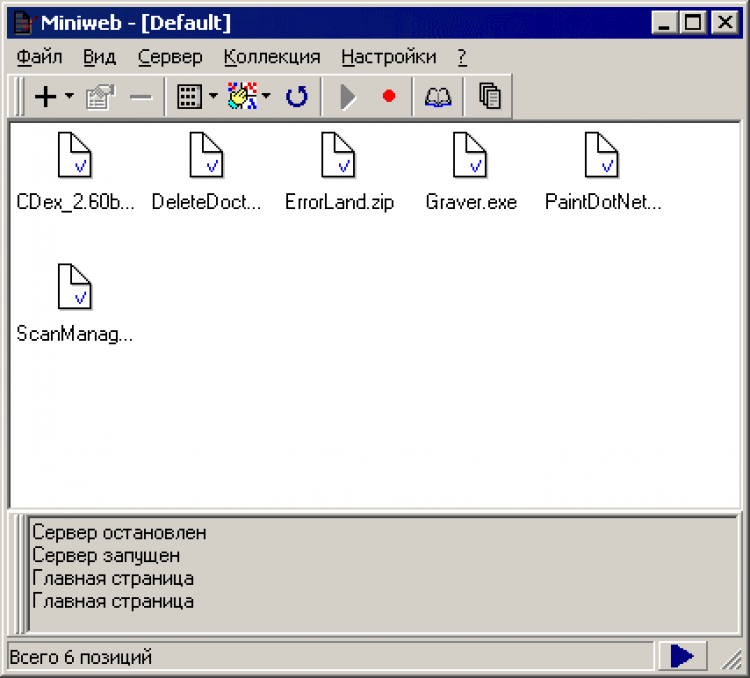Open the Настройки menu
The height and width of the screenshot is (678, 750).
(x=389, y=57)
